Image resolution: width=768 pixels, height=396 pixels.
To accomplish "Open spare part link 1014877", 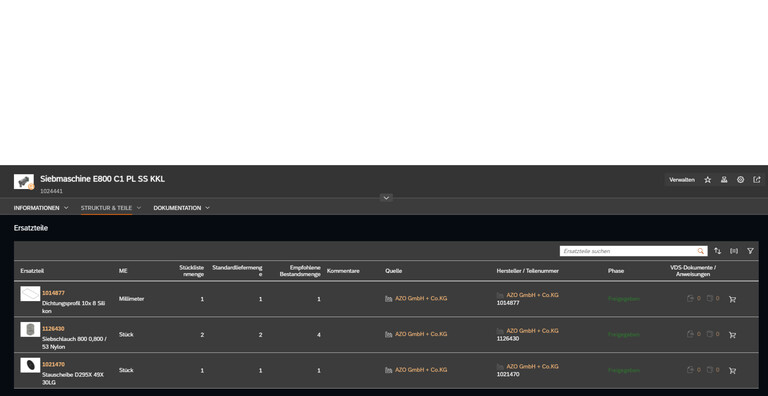I will [x=53, y=293].
